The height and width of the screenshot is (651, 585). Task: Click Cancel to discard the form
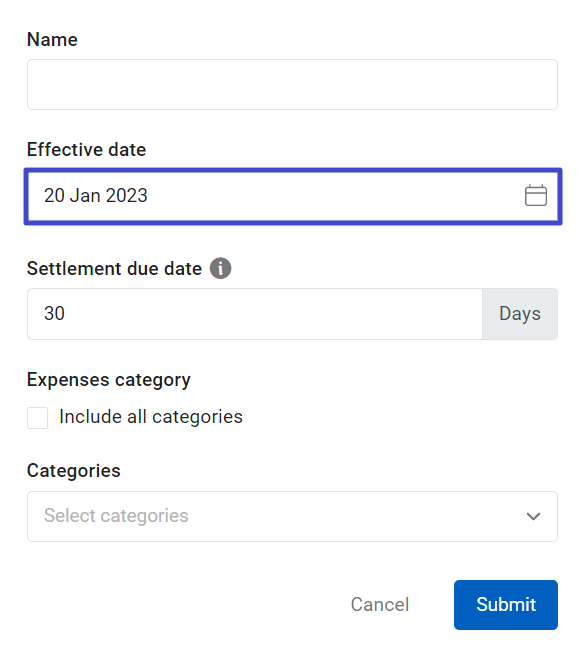click(x=380, y=604)
